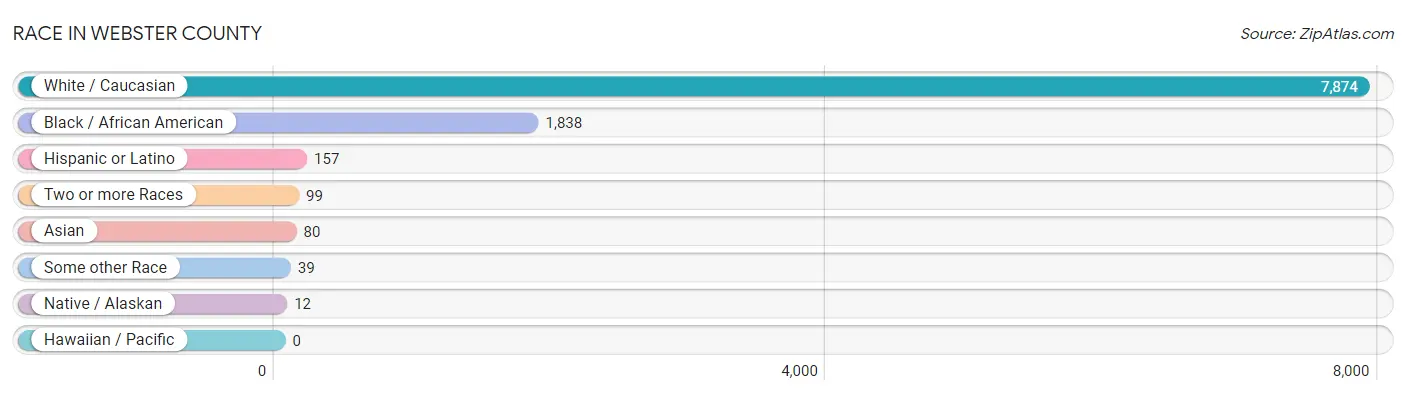Click the Native / Alaskan label
The width and height of the screenshot is (1406, 395).
pyautogui.click(x=103, y=303)
